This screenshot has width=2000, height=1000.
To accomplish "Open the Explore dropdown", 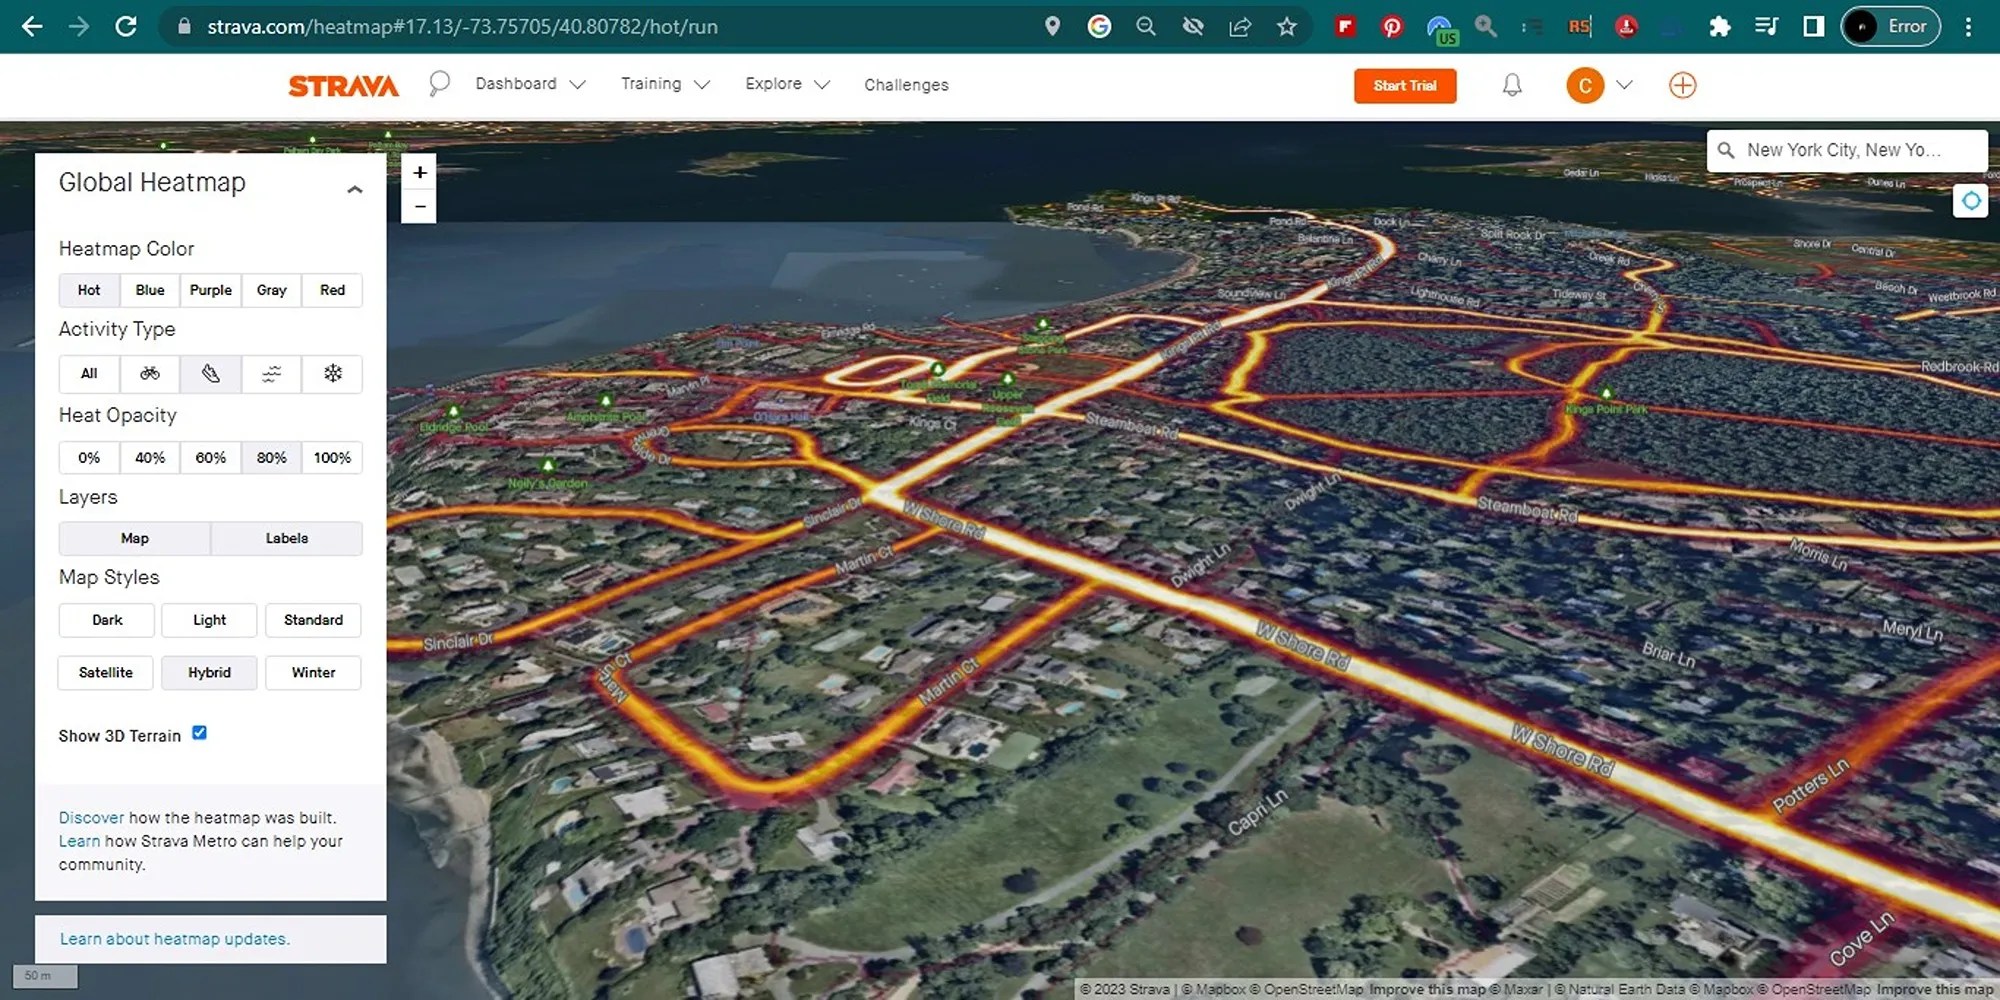I will coord(786,84).
